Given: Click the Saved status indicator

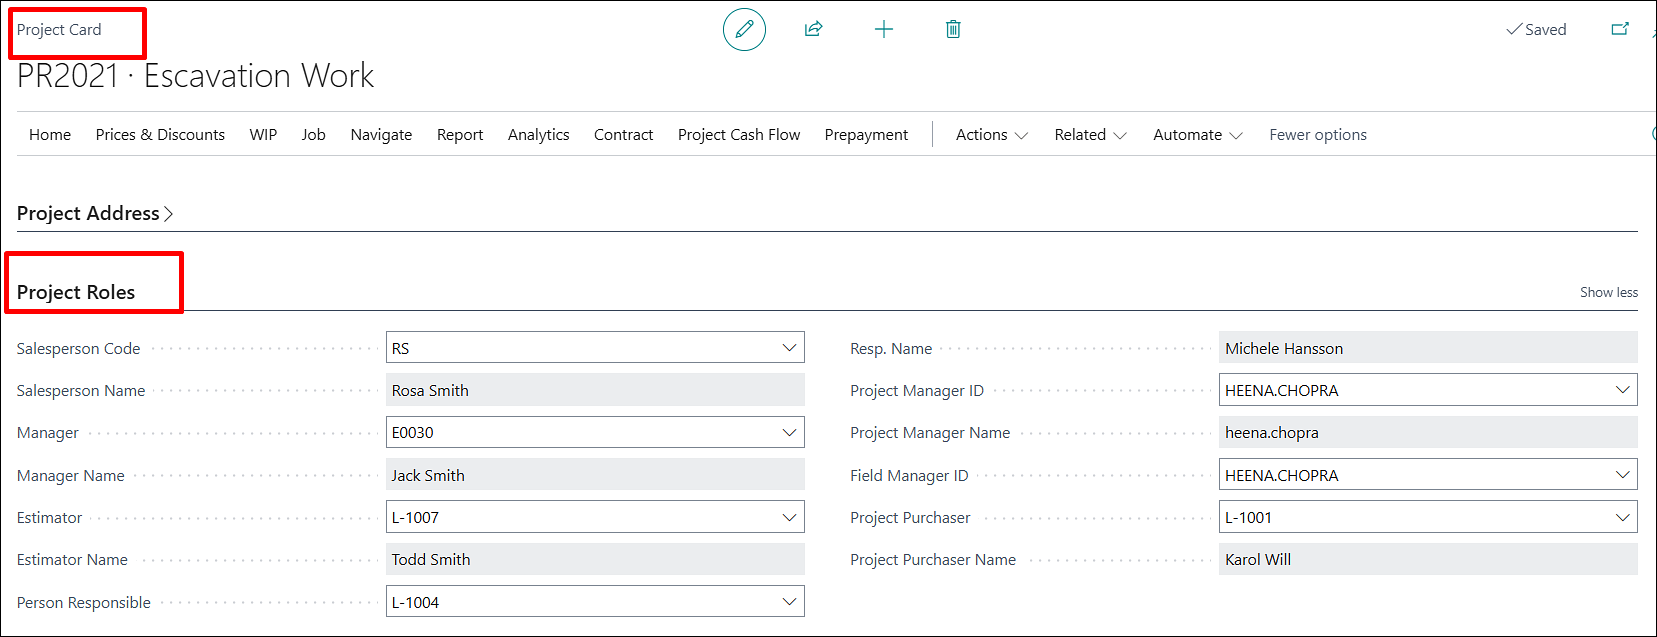Looking at the screenshot, I should (1537, 30).
